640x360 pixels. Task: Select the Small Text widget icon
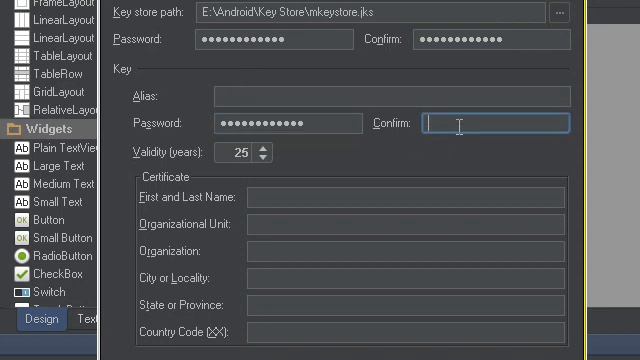coord(22,202)
